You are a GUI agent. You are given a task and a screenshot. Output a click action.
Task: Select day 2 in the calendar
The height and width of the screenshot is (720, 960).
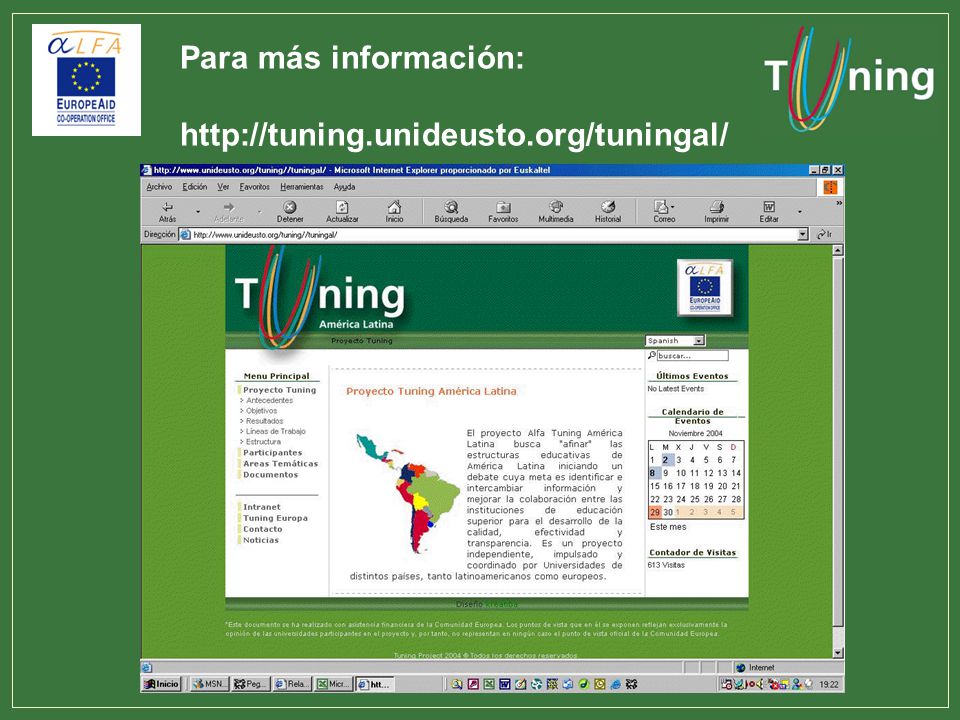[666, 459]
